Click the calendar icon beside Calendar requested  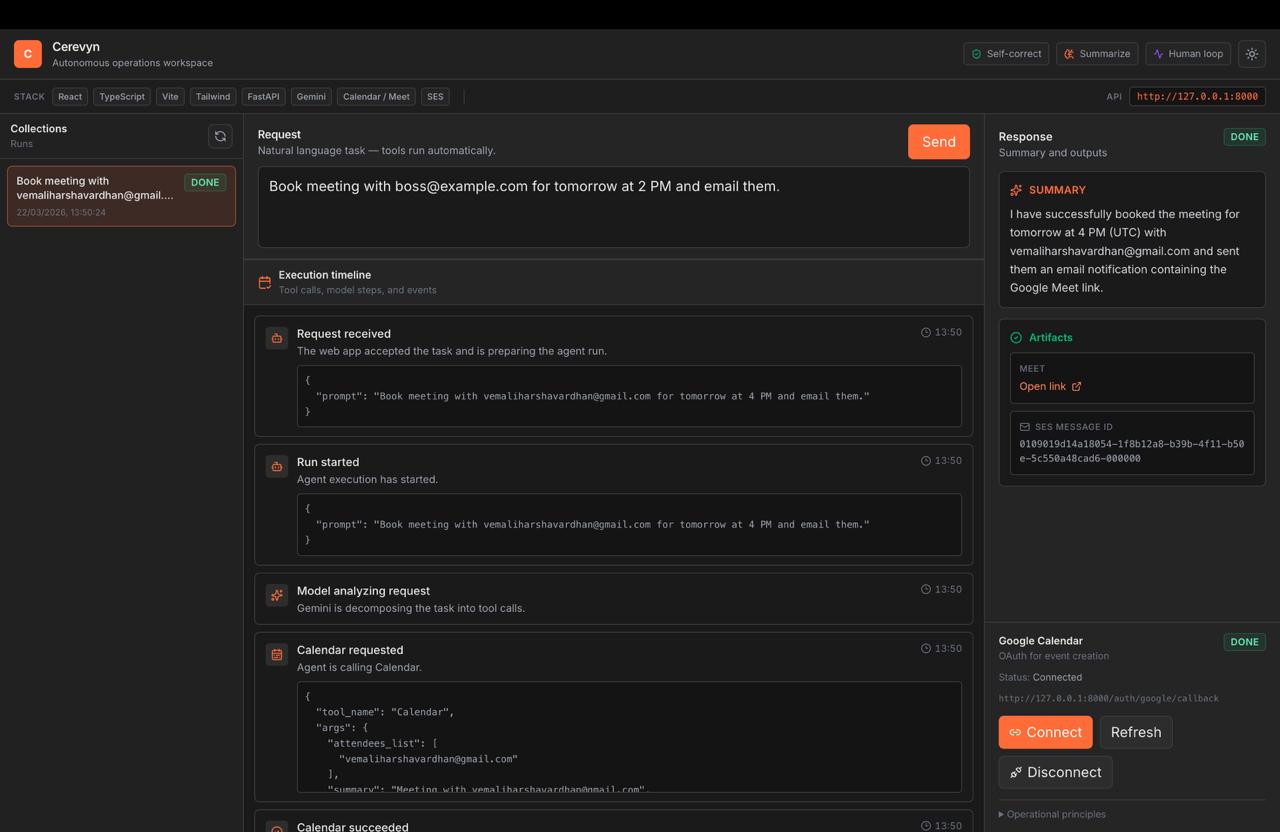tap(277, 654)
